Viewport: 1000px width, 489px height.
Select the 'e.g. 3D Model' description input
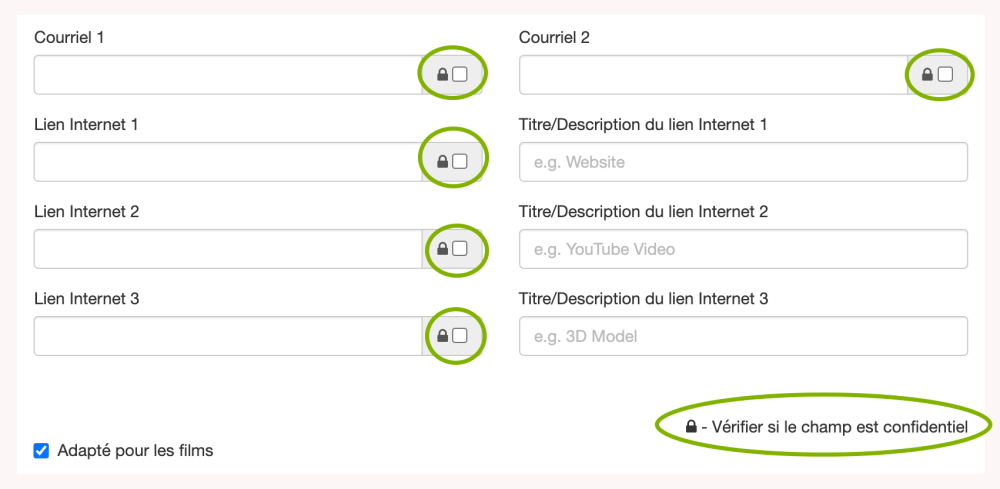(743, 336)
